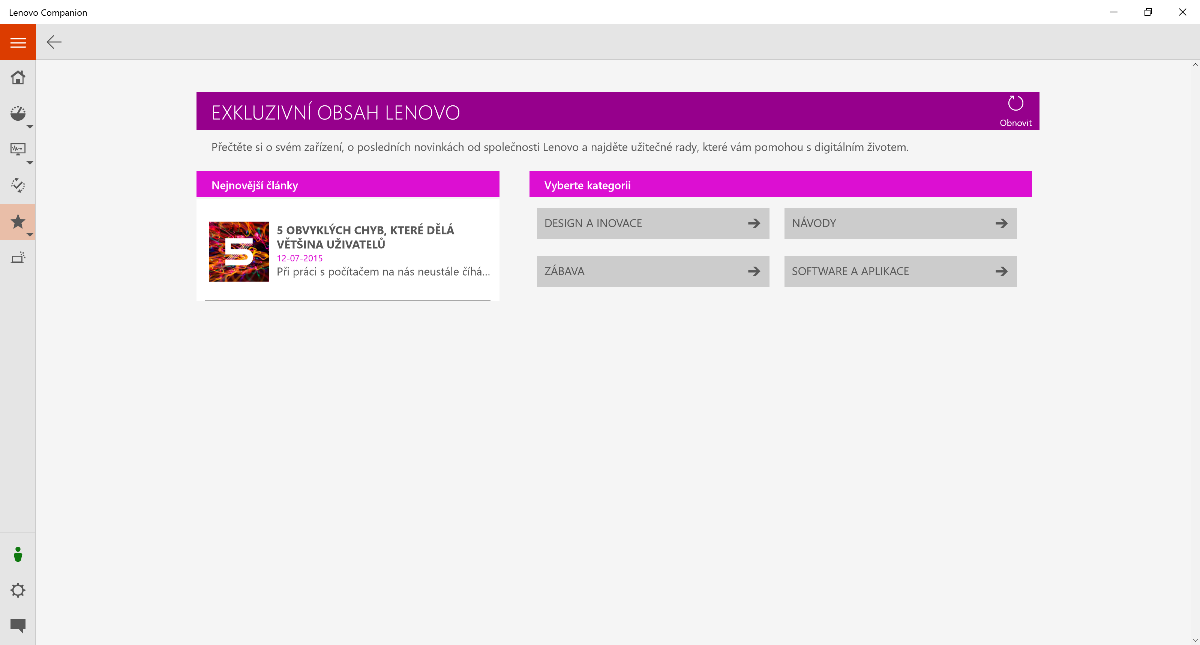The width and height of the screenshot is (1200, 645).
Task: Click the Obnovit refresh button
Action: click(1015, 109)
